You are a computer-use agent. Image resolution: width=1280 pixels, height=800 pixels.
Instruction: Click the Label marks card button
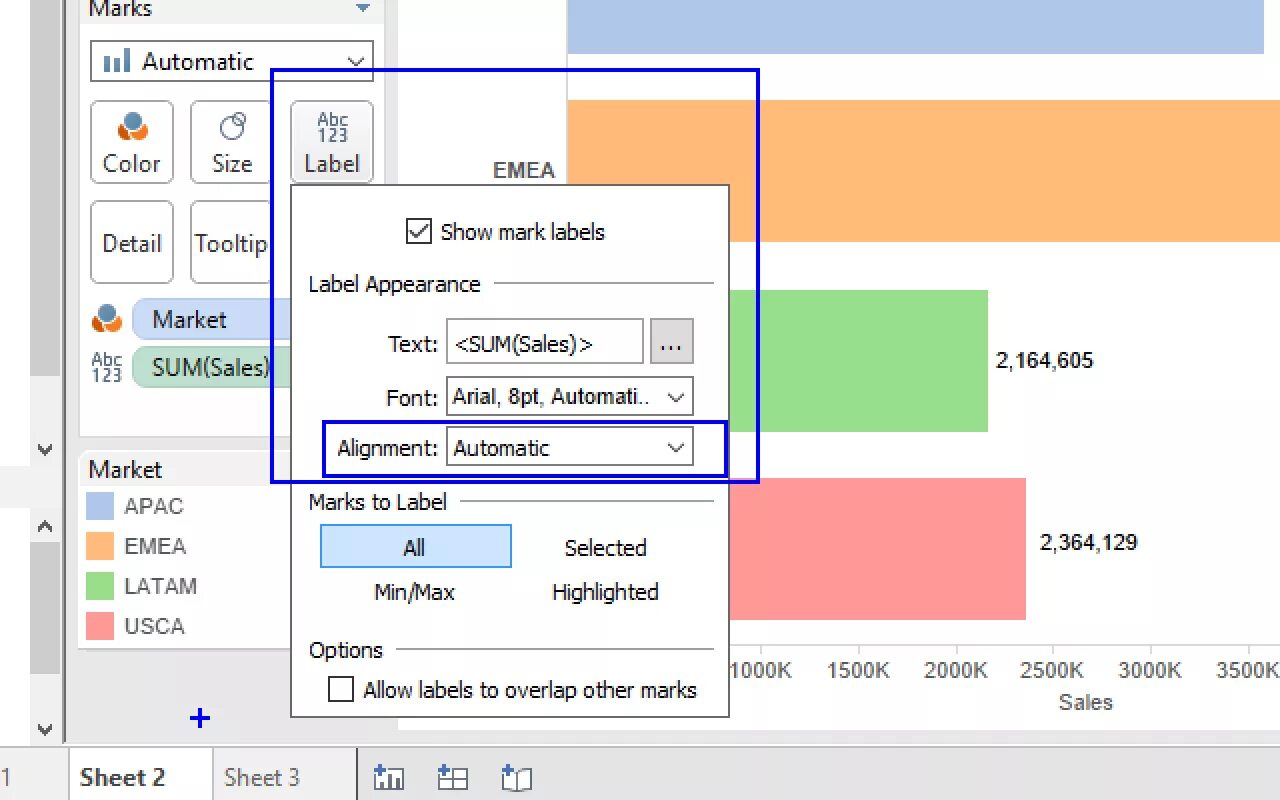coord(332,142)
